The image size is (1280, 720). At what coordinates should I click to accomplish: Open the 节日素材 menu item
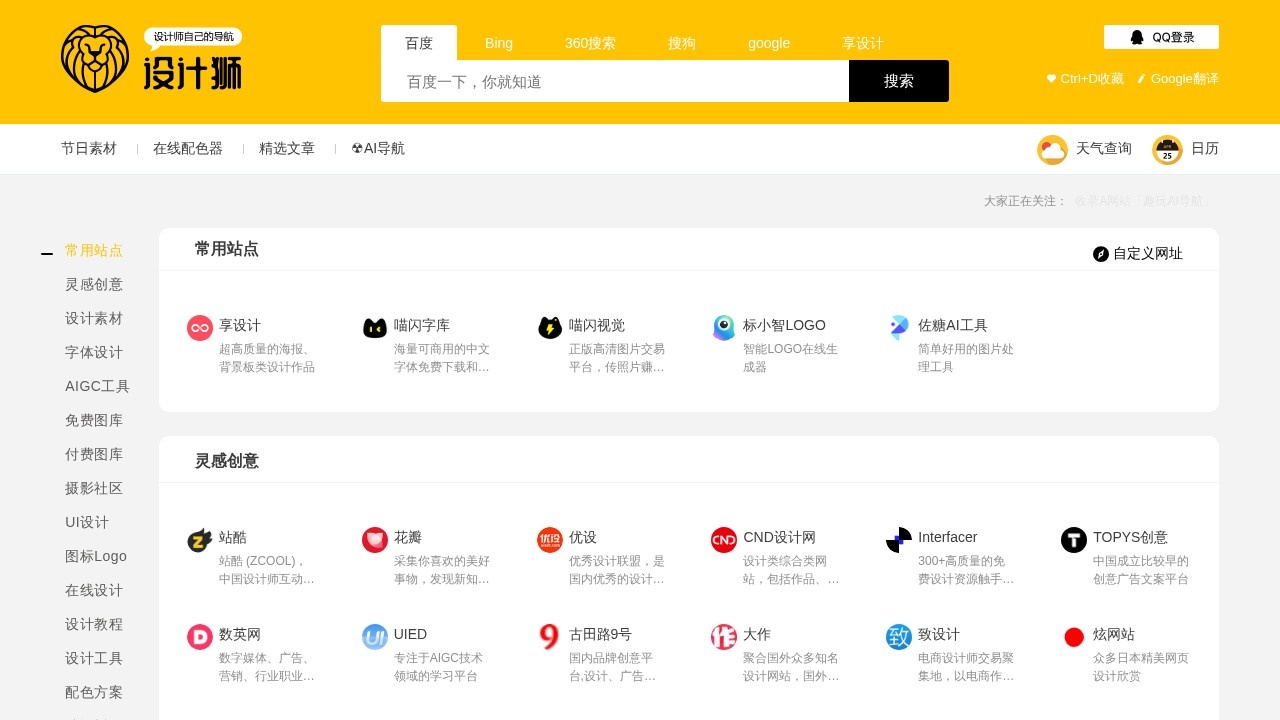click(x=89, y=148)
